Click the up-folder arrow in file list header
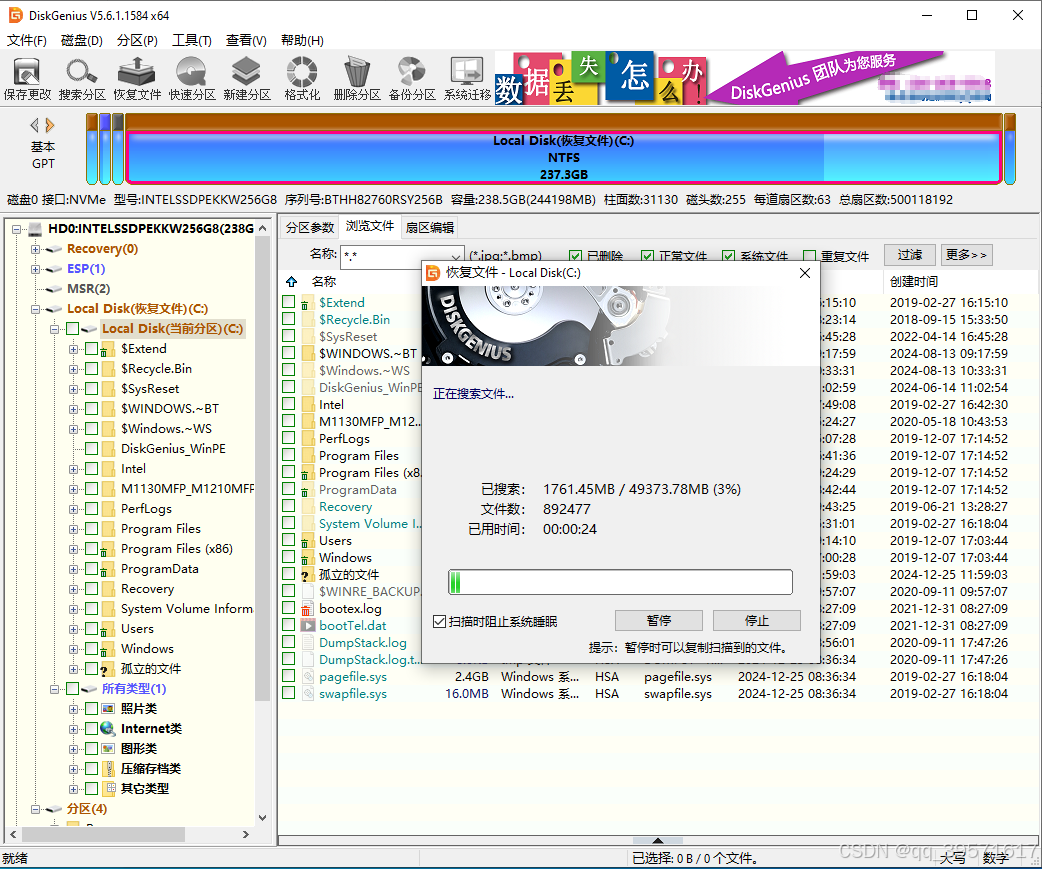The width and height of the screenshot is (1042, 869). pos(291,281)
